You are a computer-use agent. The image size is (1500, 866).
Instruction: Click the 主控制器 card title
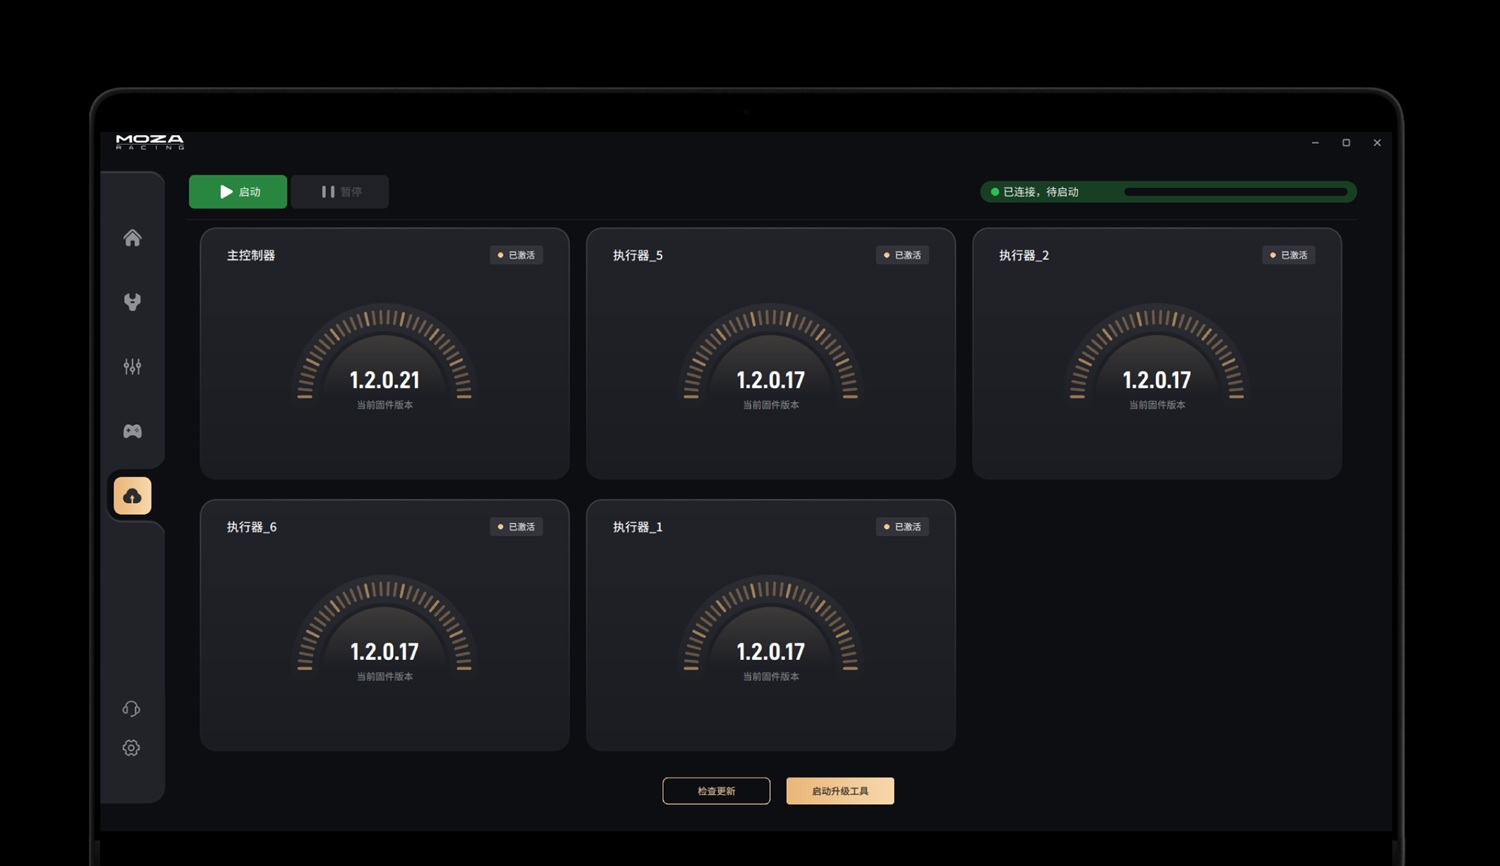(251, 256)
